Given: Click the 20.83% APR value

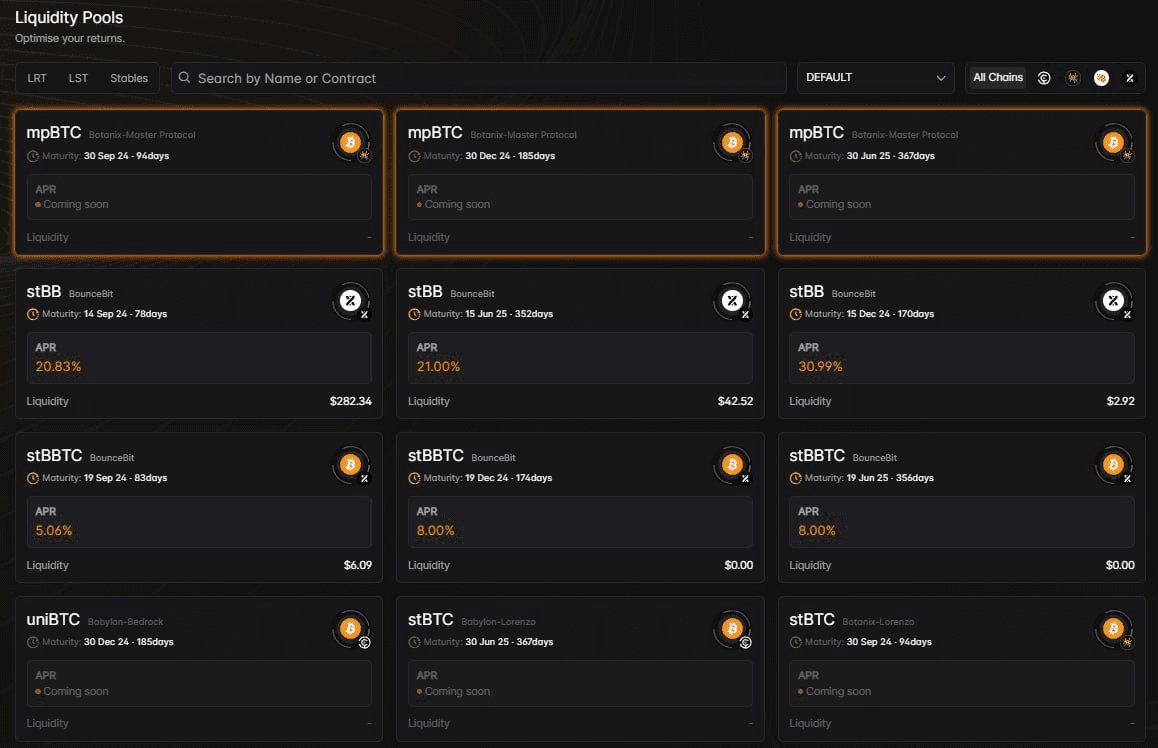Looking at the screenshot, I should point(58,366).
